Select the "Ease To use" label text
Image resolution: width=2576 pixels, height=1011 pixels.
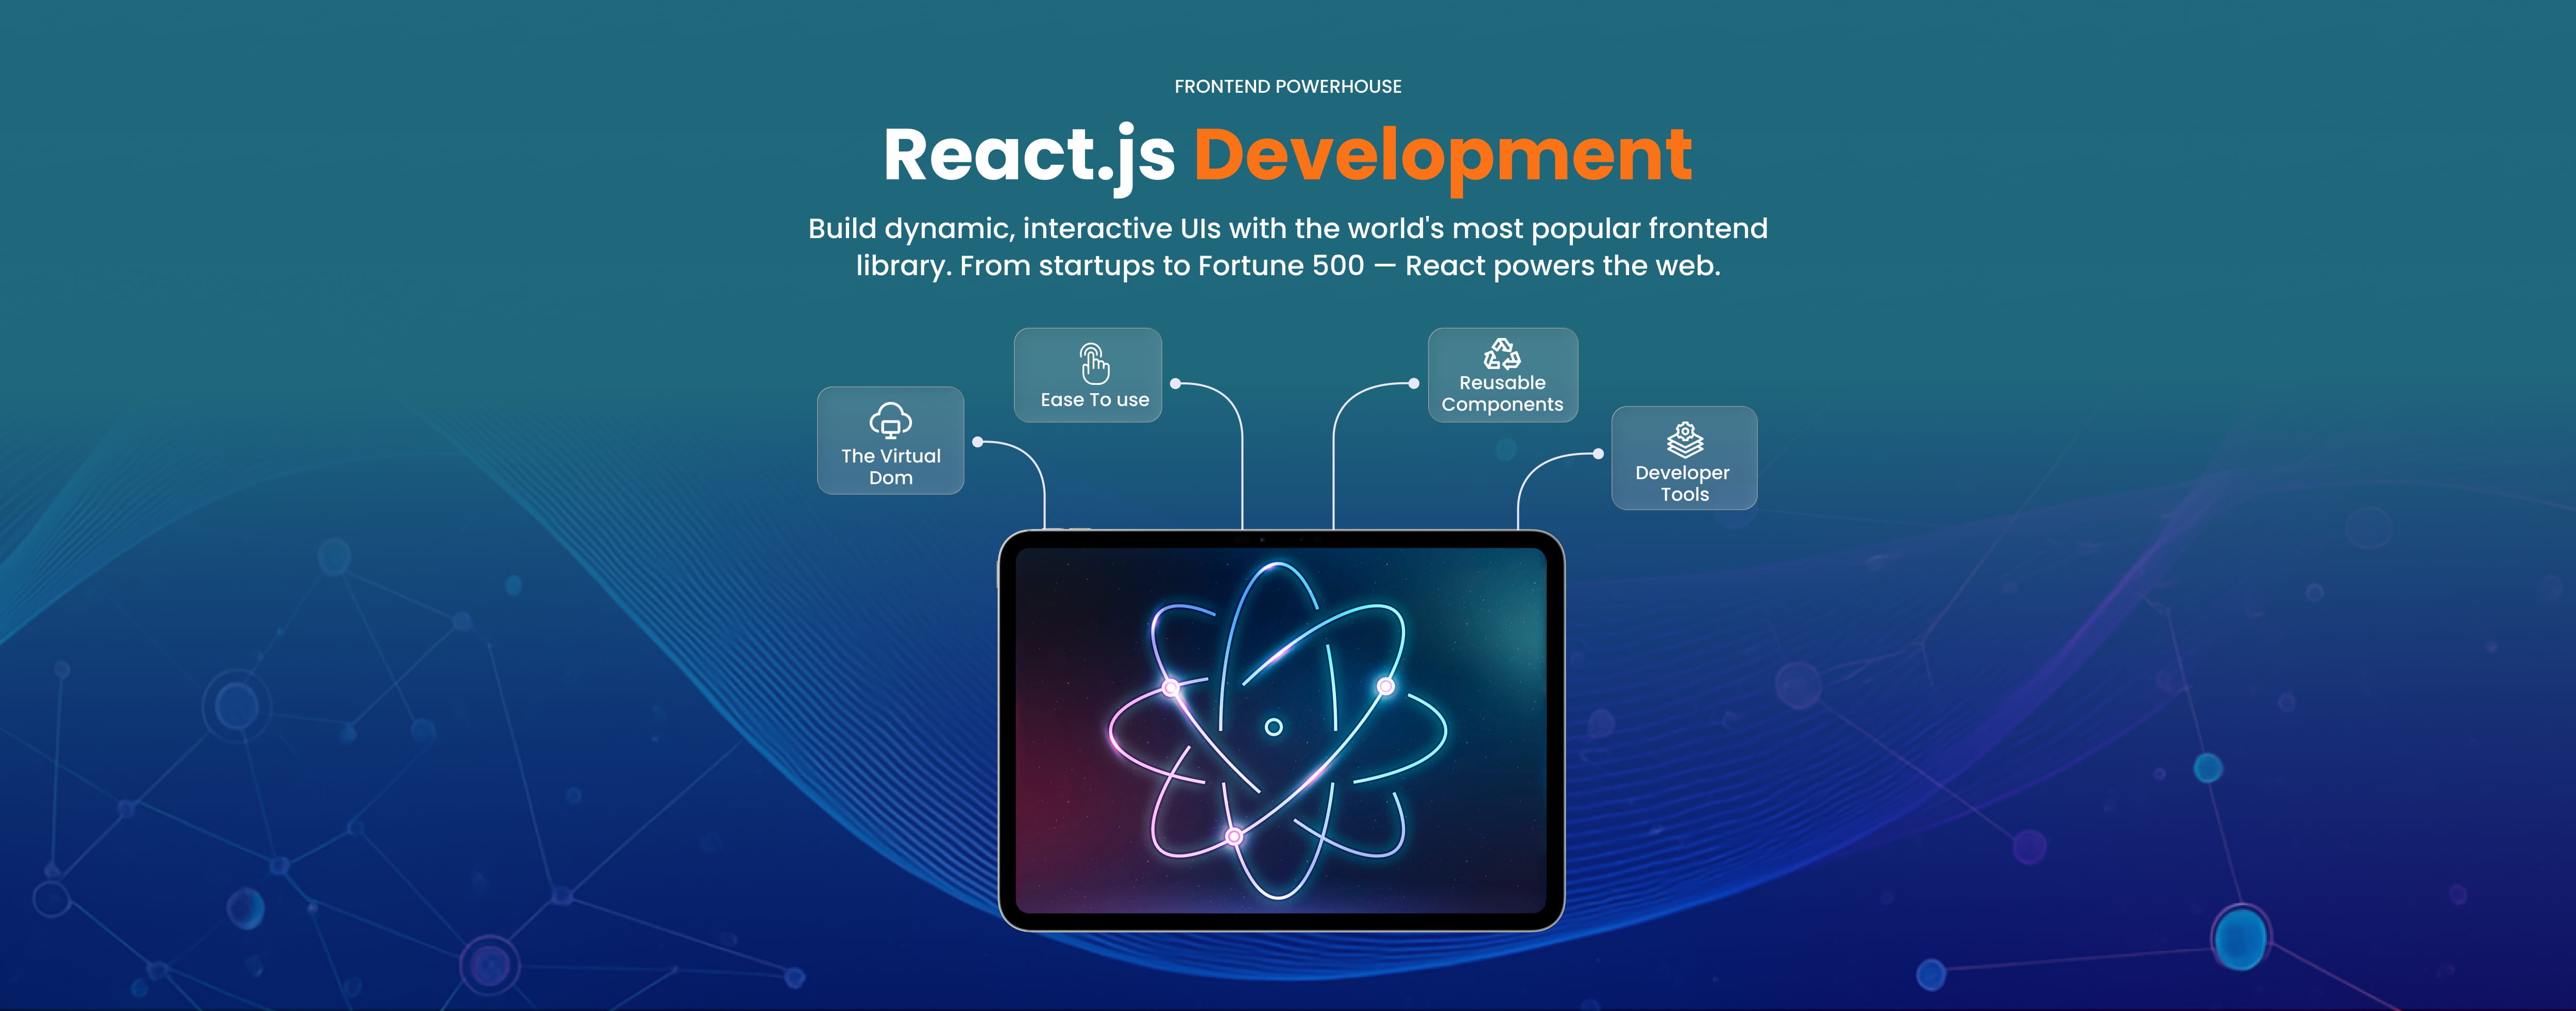click(1094, 400)
